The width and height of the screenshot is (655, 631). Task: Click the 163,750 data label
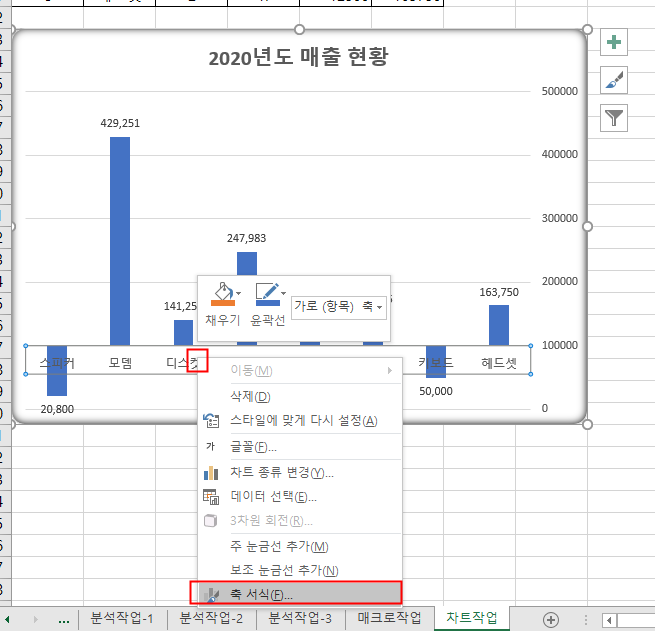499,292
